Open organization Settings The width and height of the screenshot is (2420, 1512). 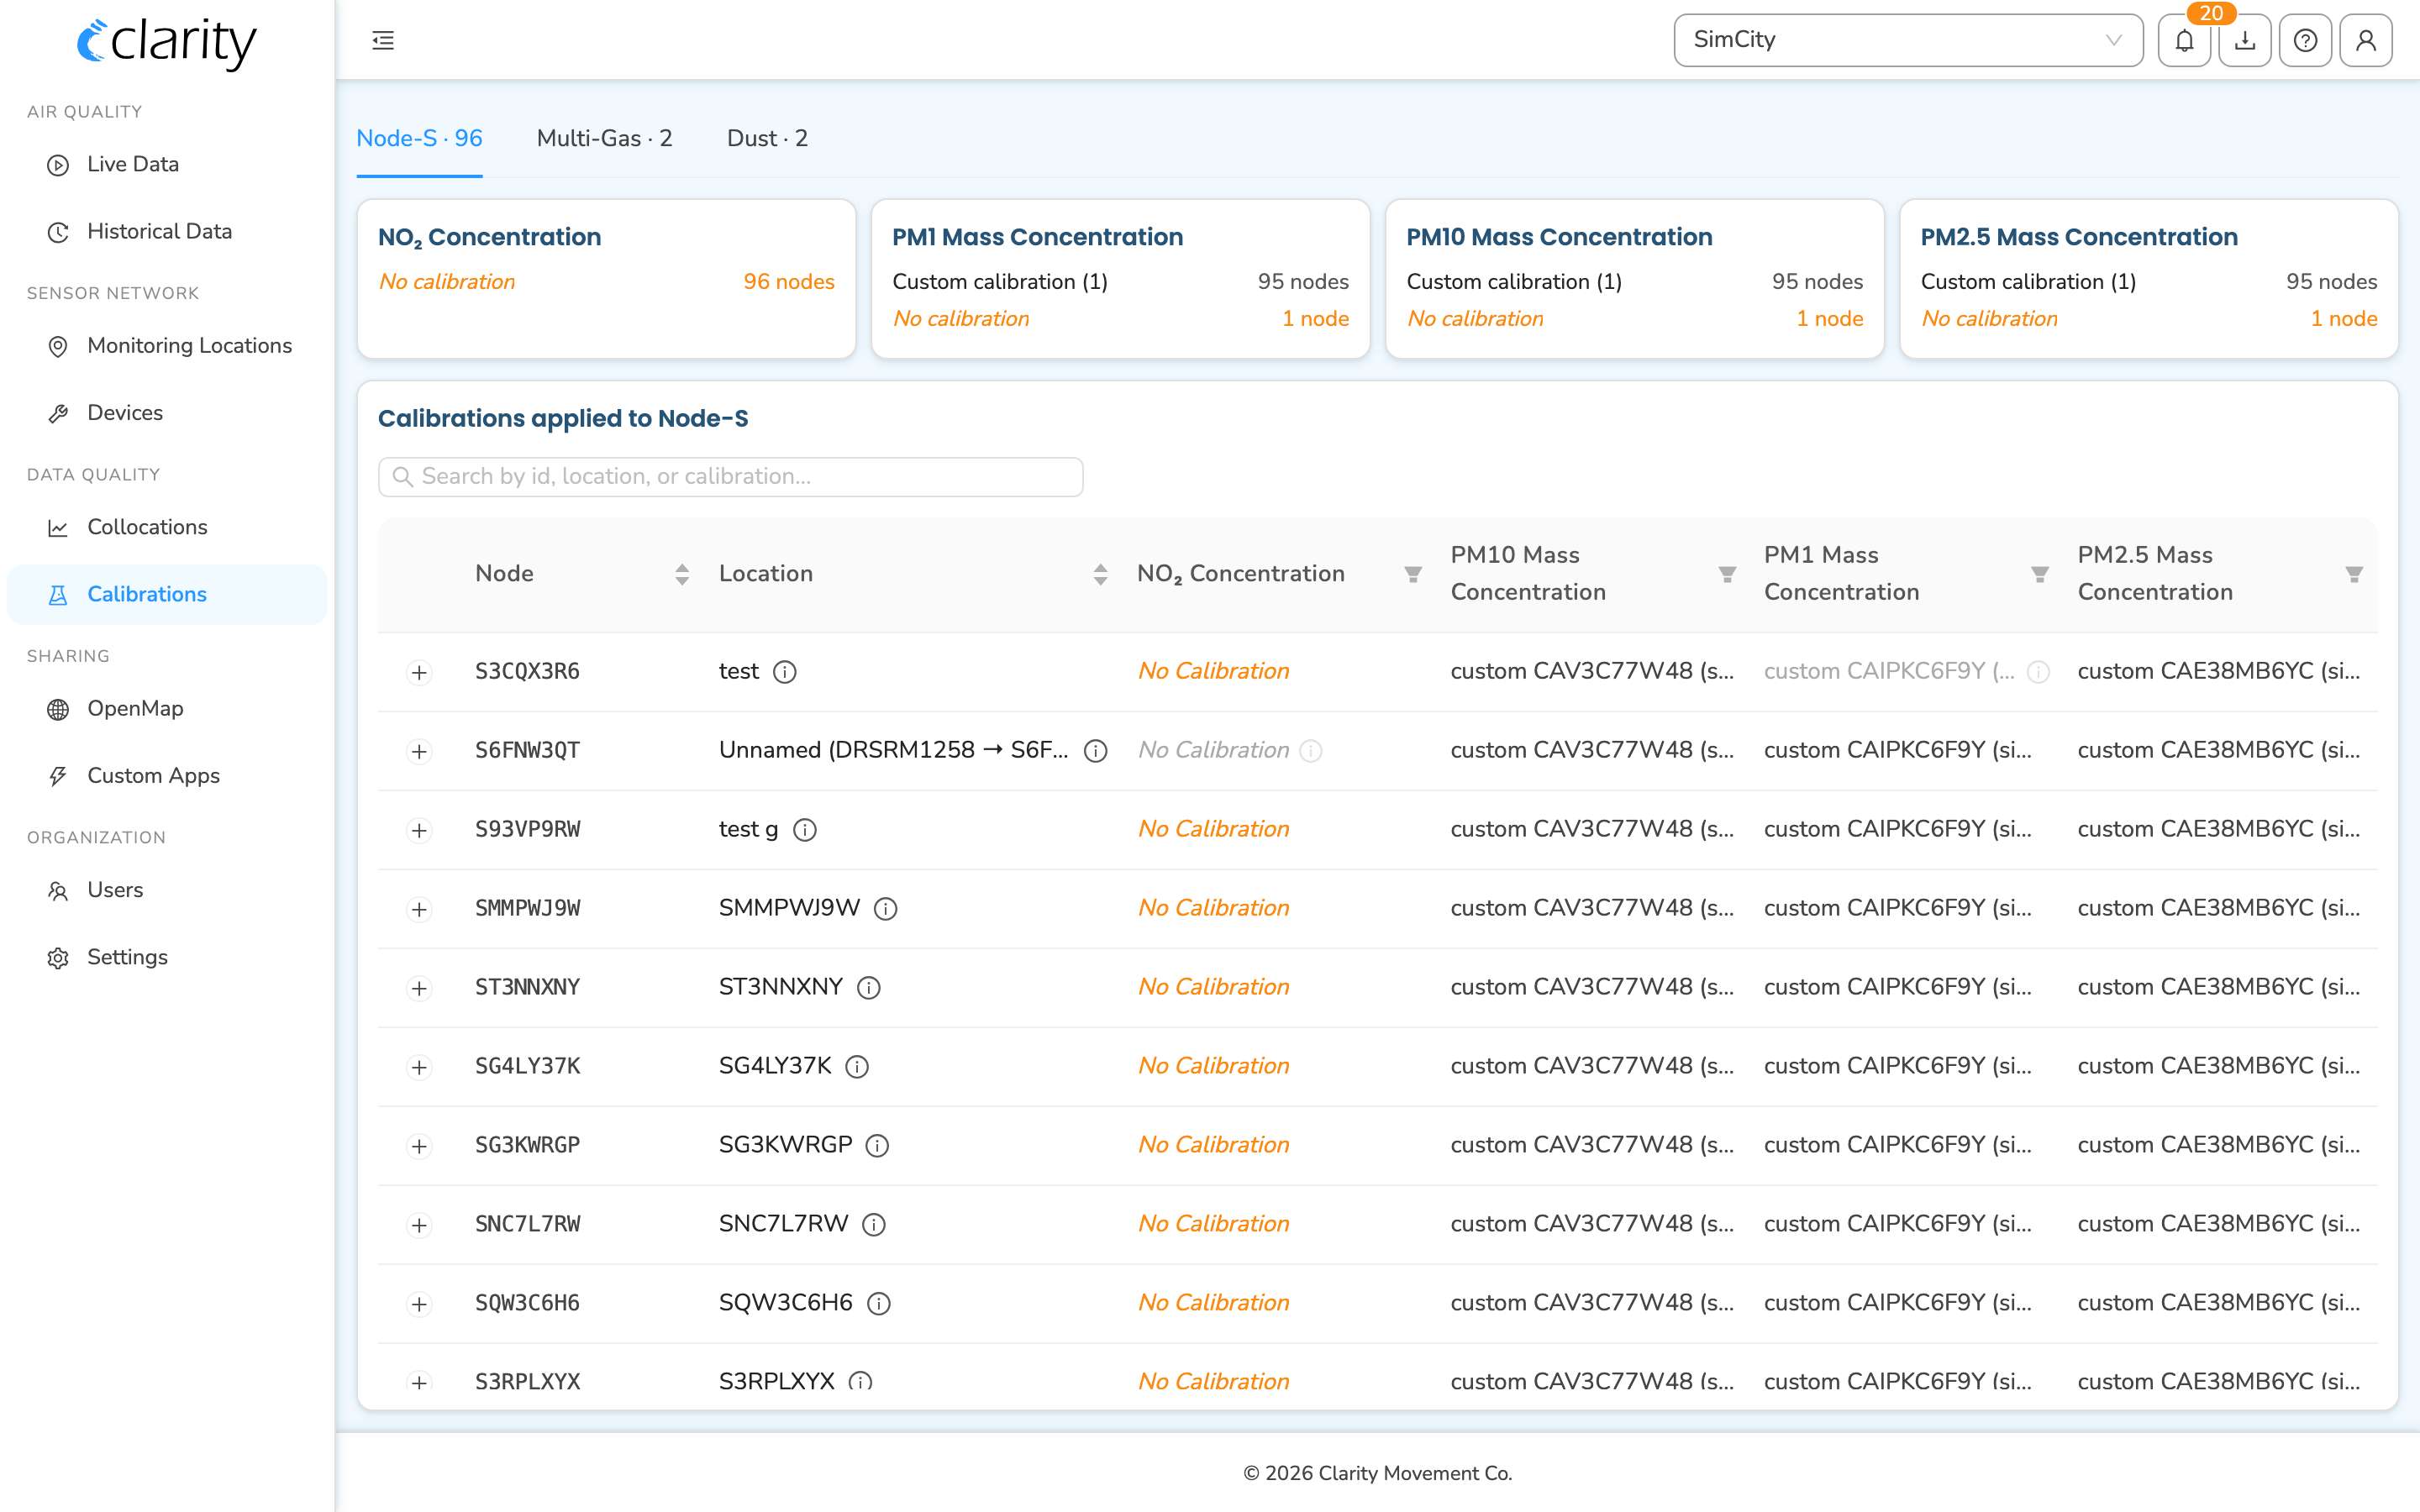[x=167, y=957]
